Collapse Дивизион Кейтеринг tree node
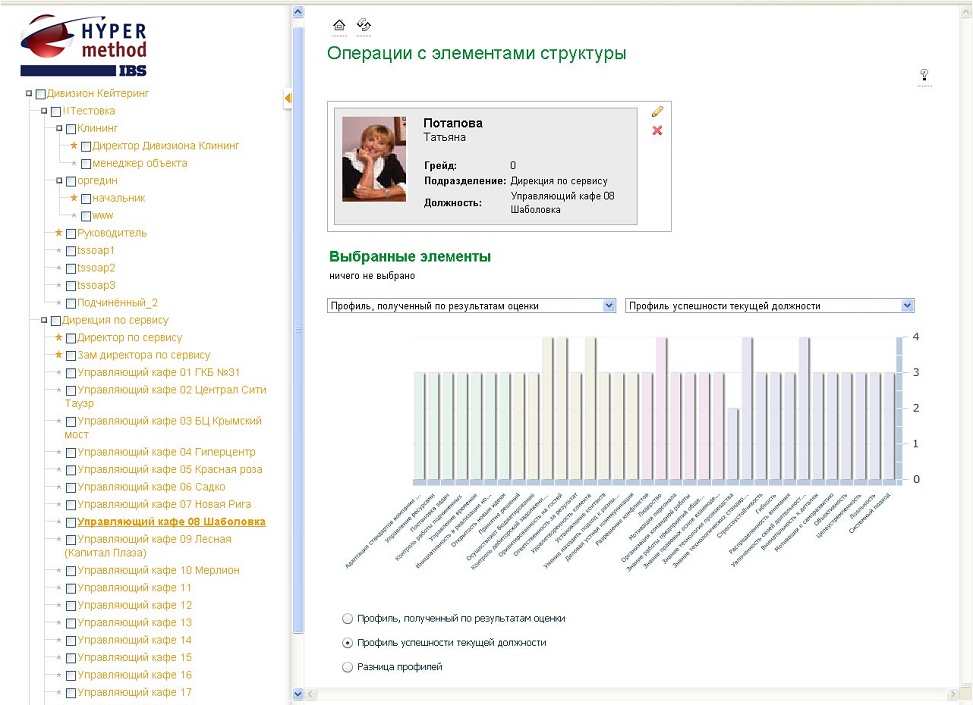 [x=29, y=94]
